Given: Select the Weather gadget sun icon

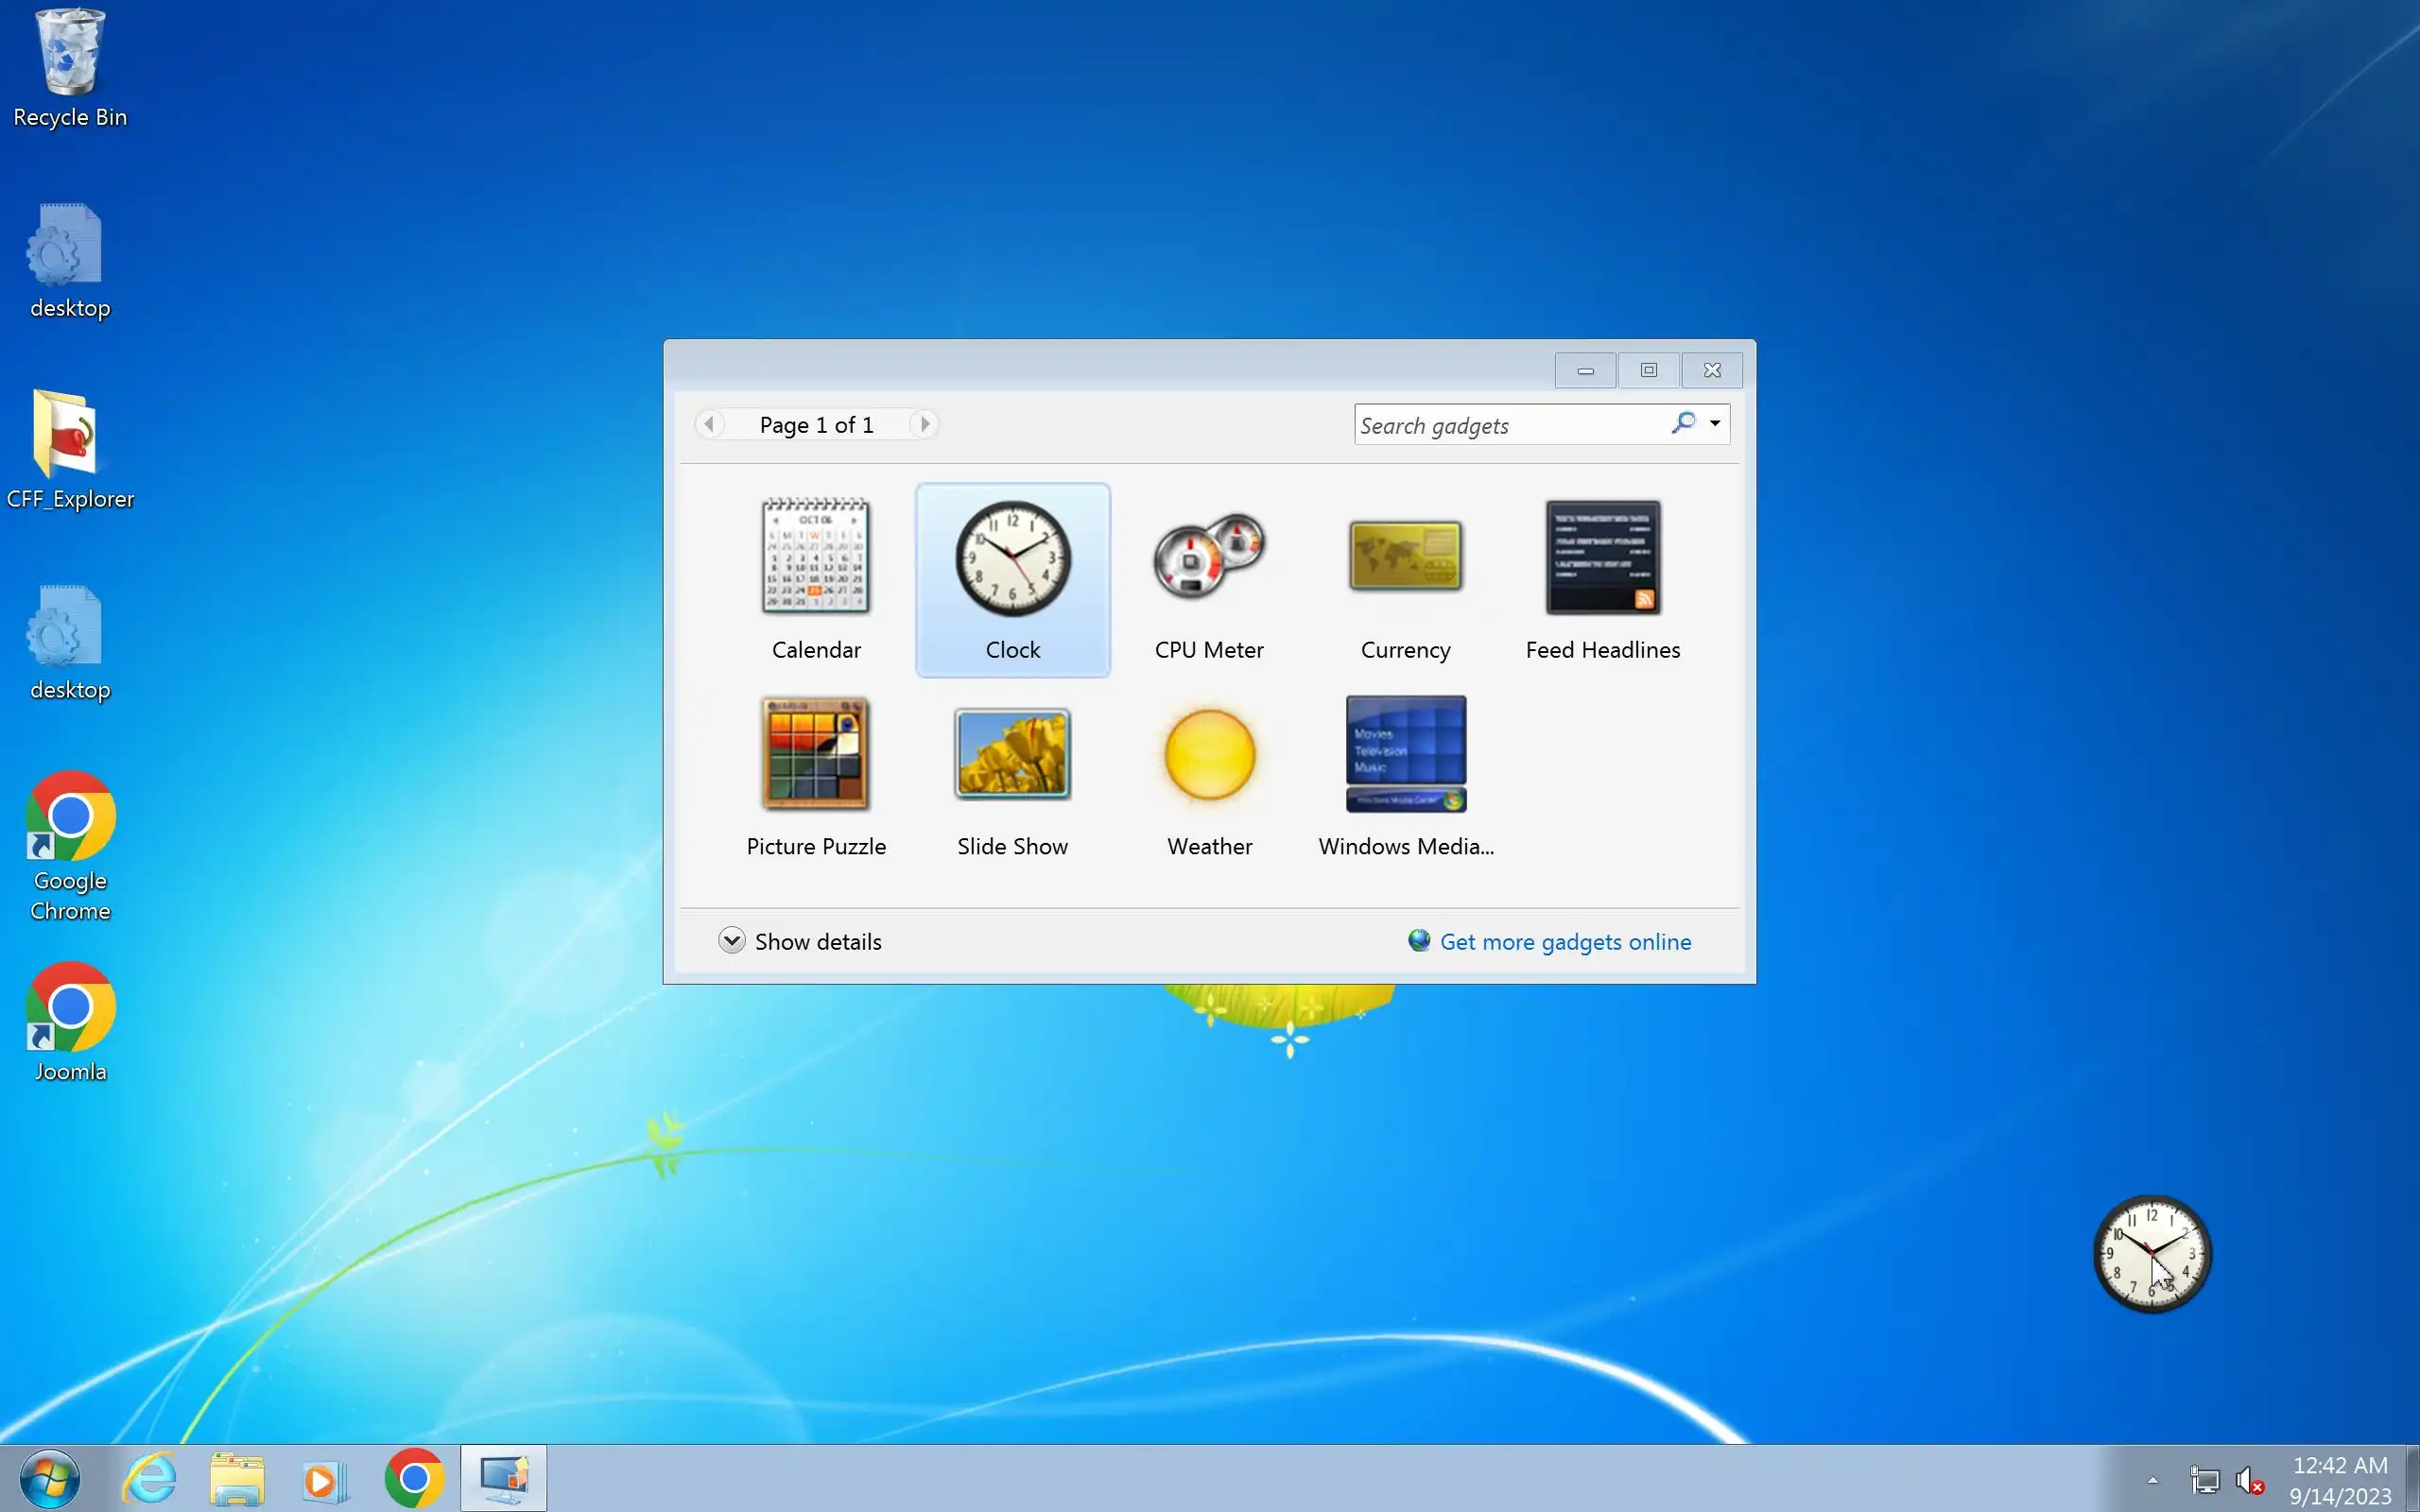Looking at the screenshot, I should click(1209, 753).
